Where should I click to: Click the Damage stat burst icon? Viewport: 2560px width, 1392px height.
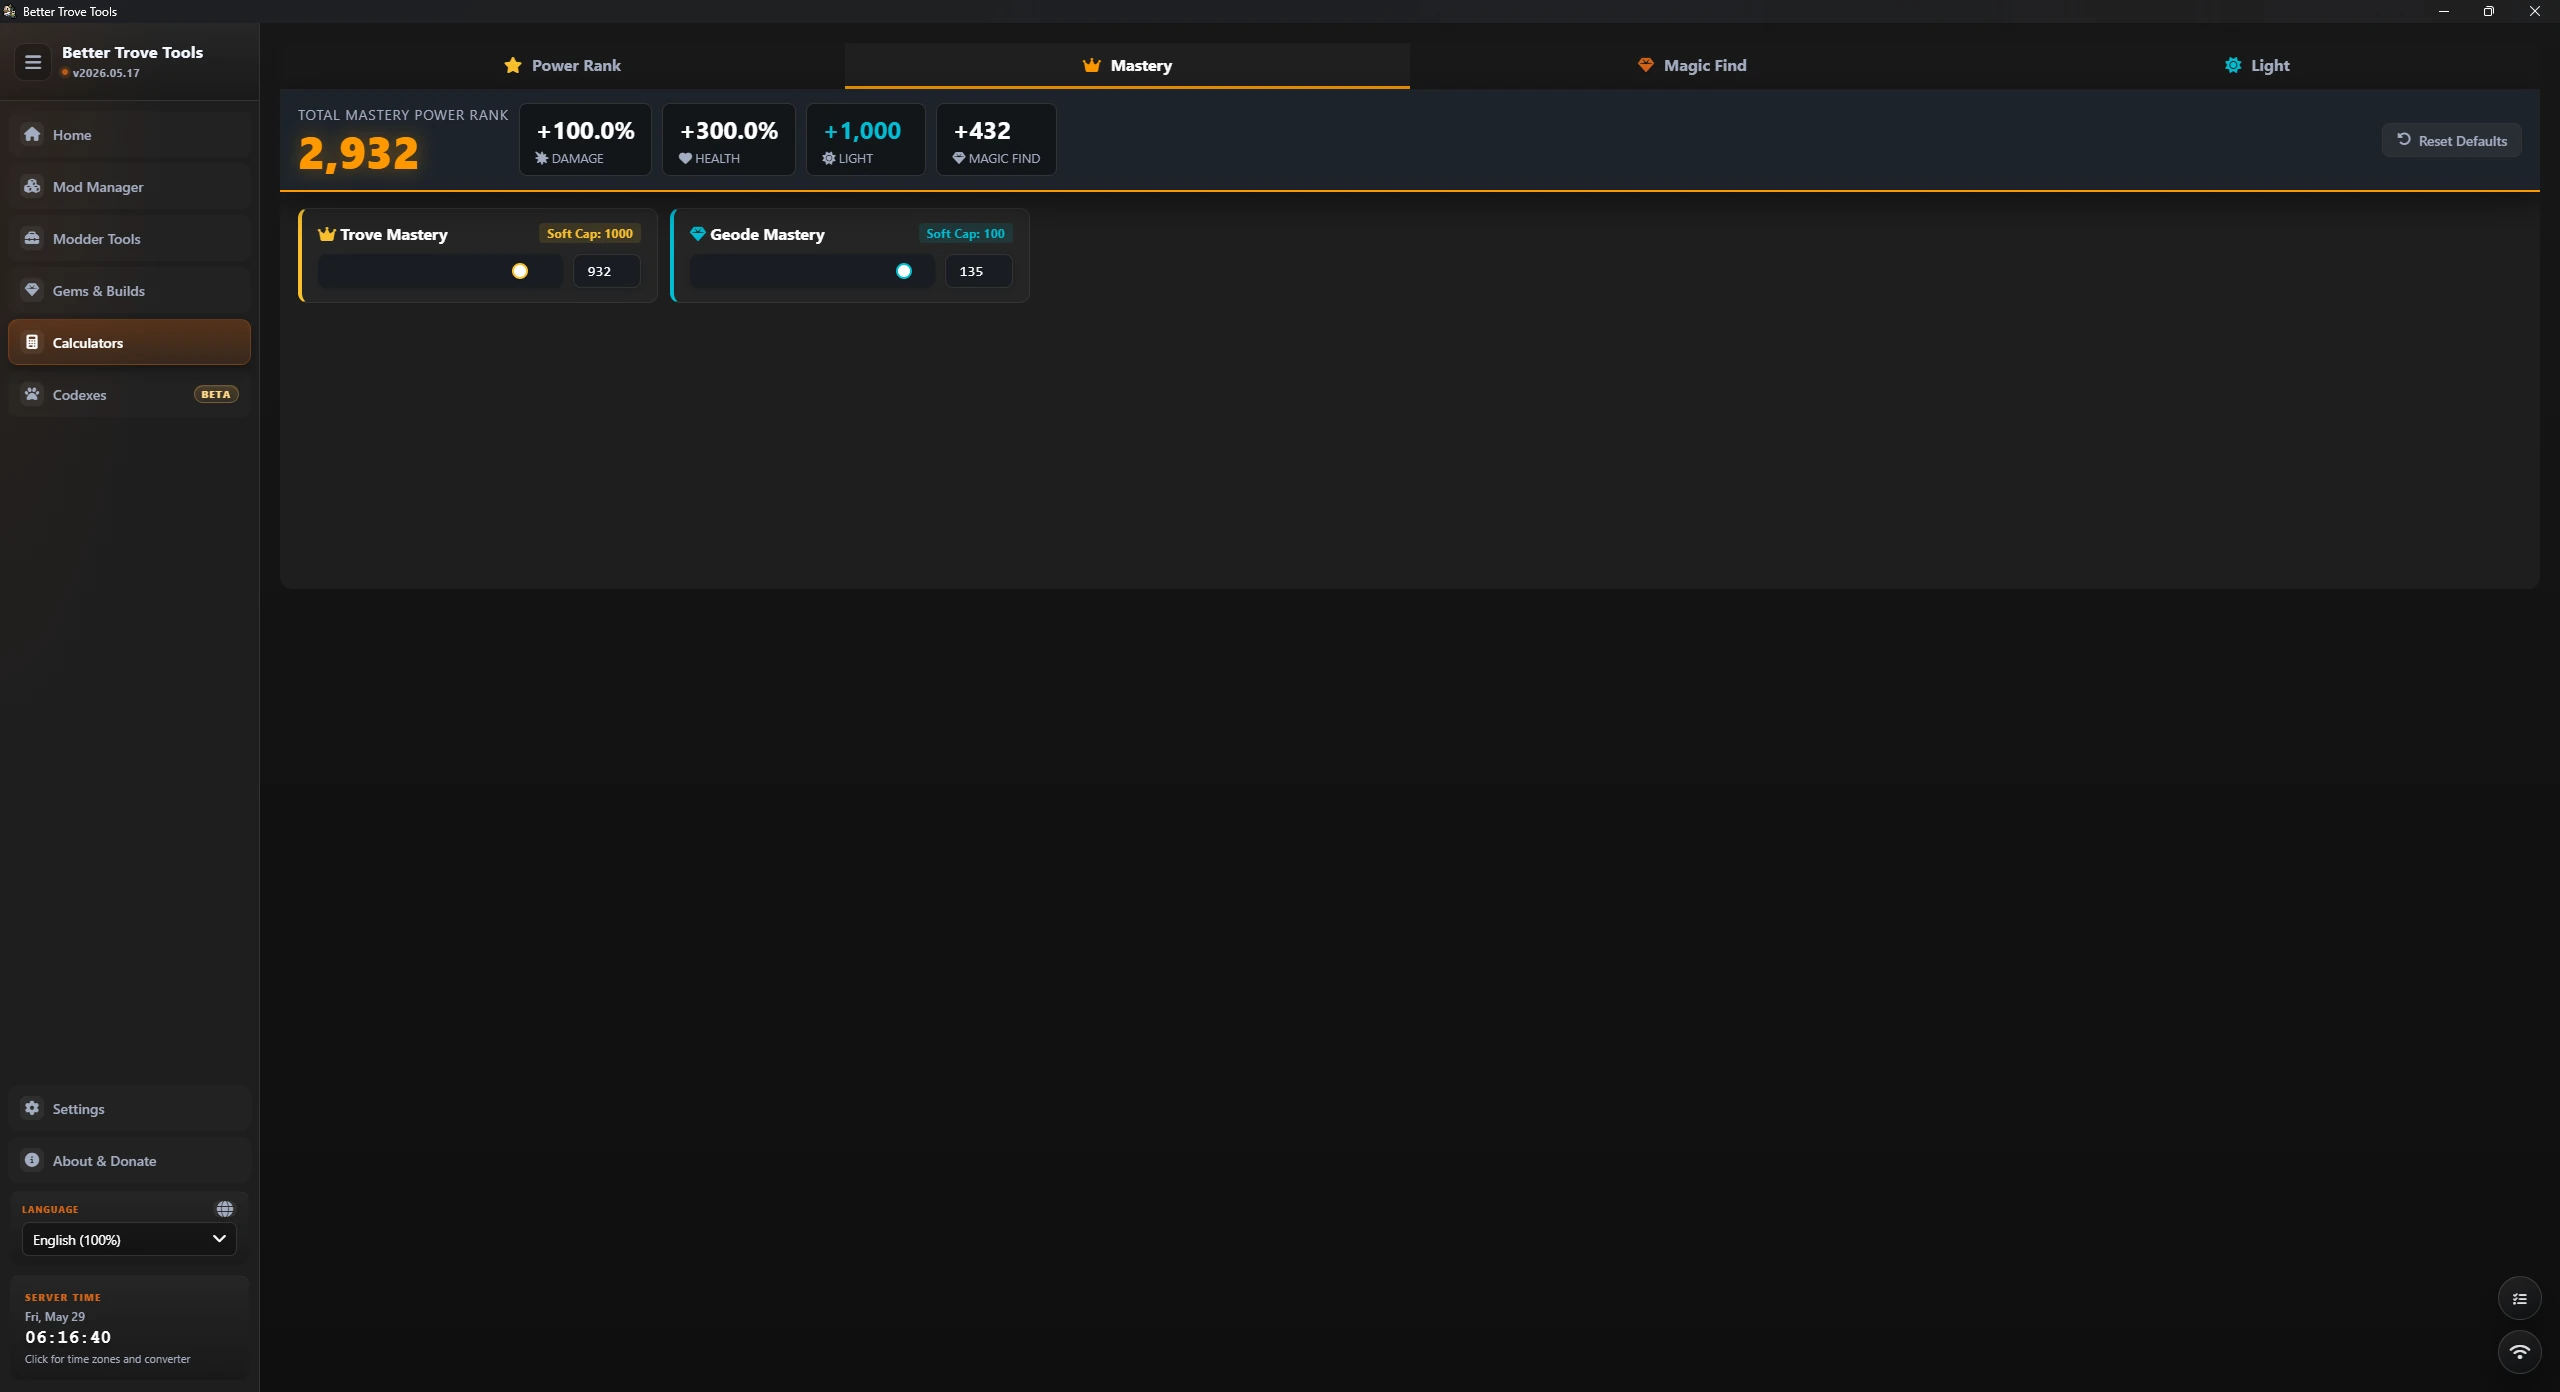[x=542, y=158]
